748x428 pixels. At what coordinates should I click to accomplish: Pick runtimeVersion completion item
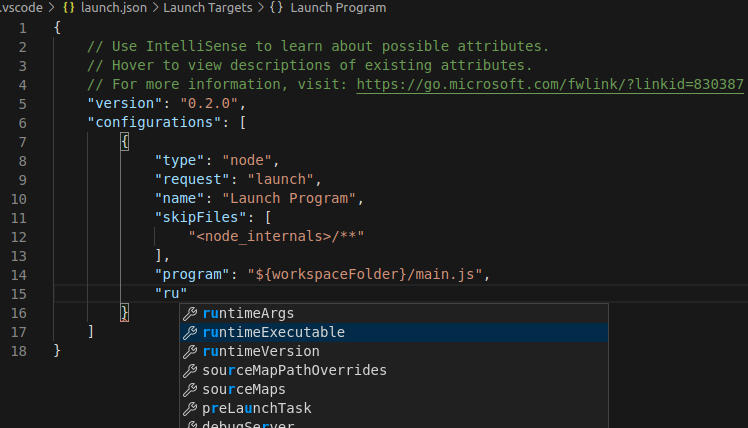coord(394,352)
